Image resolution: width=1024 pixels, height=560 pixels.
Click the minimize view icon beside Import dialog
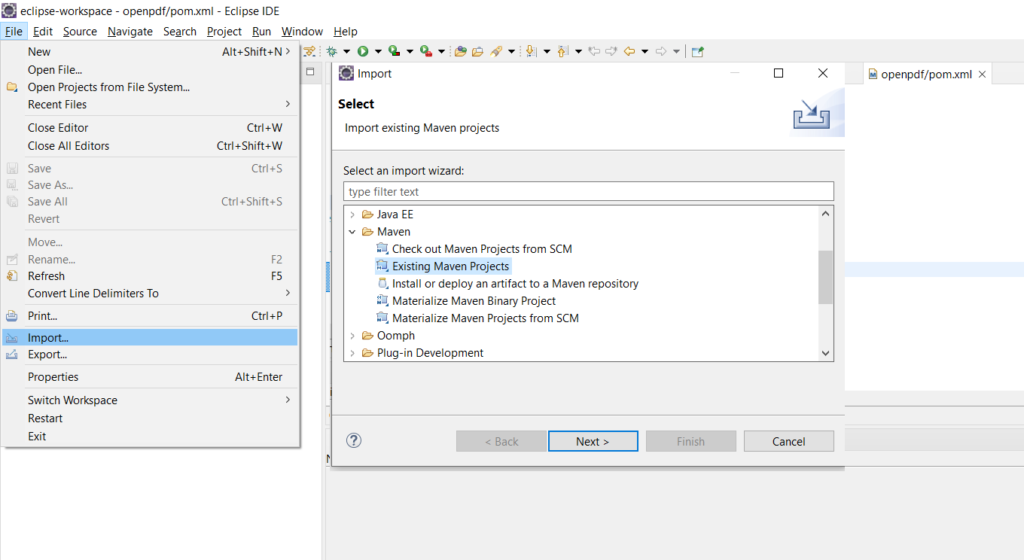(x=310, y=72)
